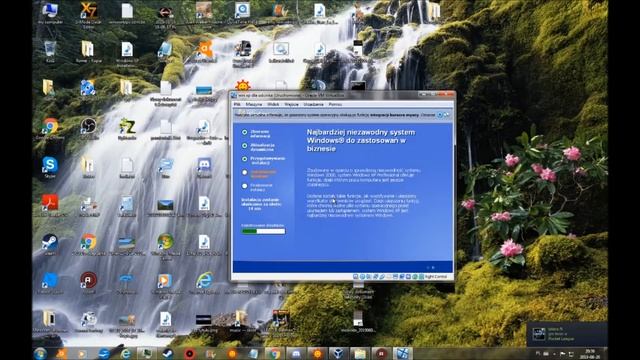Open the Google Chrome desktop shortcut
This screenshot has height=360, width=640.
click(50, 127)
